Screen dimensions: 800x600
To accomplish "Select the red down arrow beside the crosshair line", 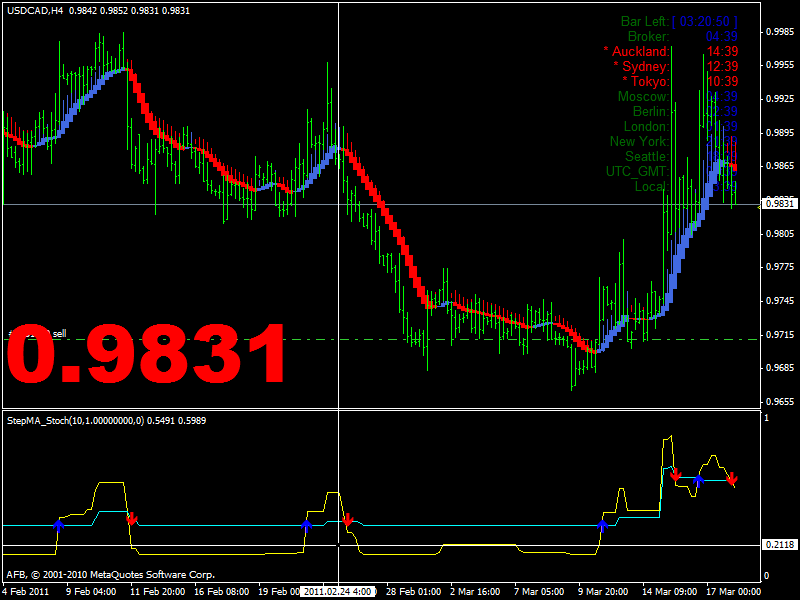I will coord(347,520).
